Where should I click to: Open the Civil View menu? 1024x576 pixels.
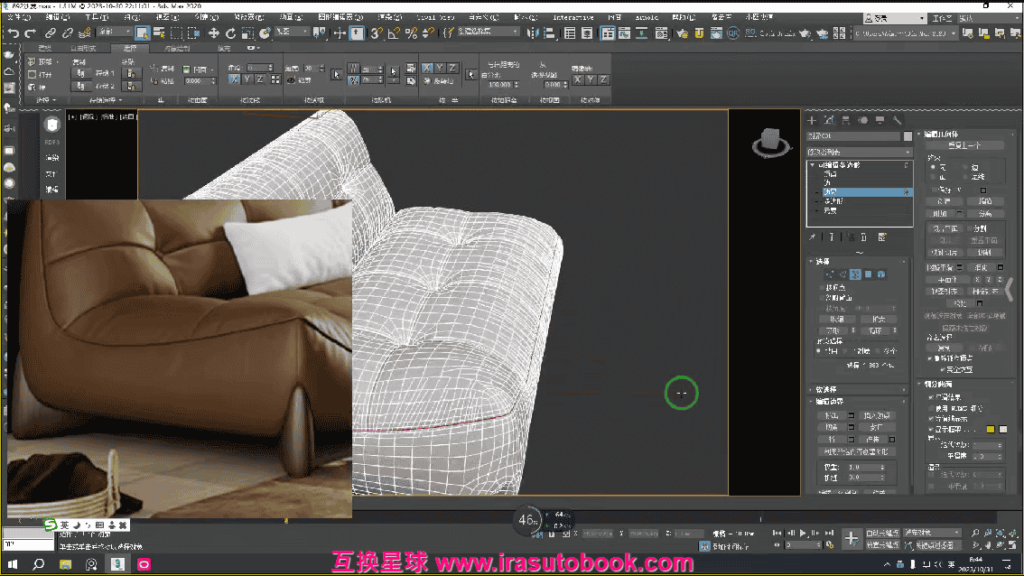coord(436,17)
